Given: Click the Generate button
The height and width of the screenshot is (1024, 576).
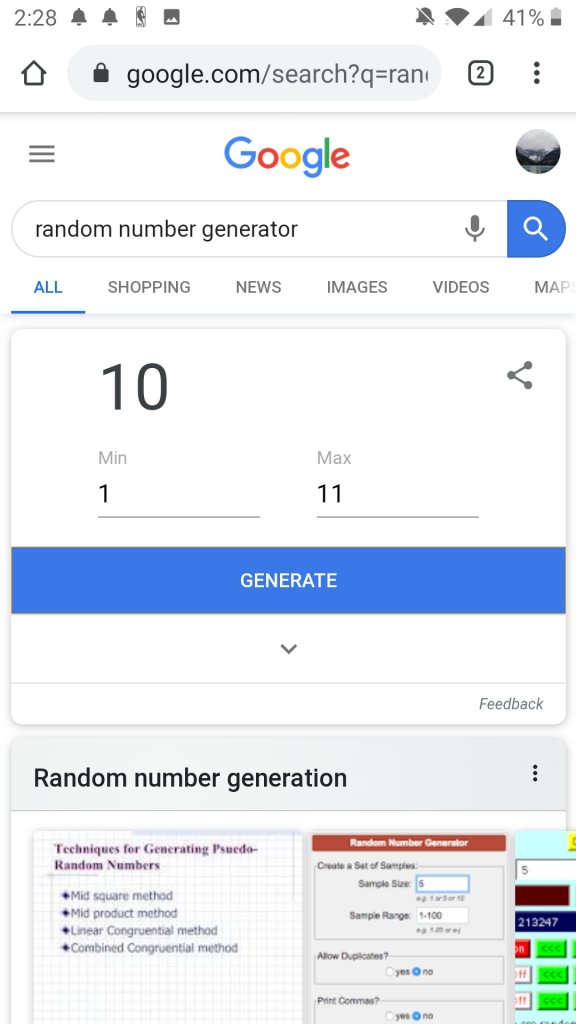Looking at the screenshot, I should [288, 580].
